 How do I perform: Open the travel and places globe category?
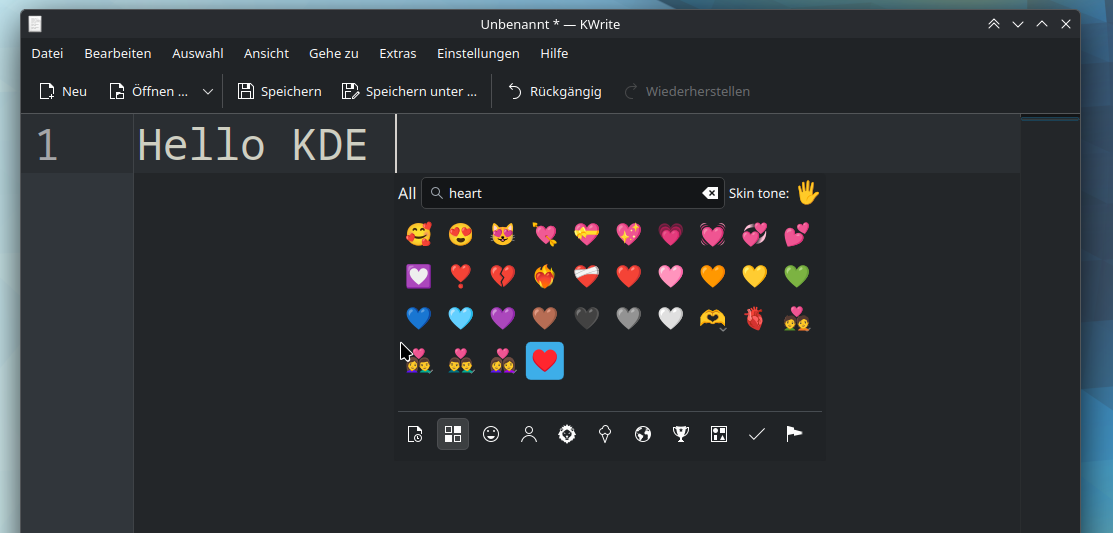pos(642,434)
